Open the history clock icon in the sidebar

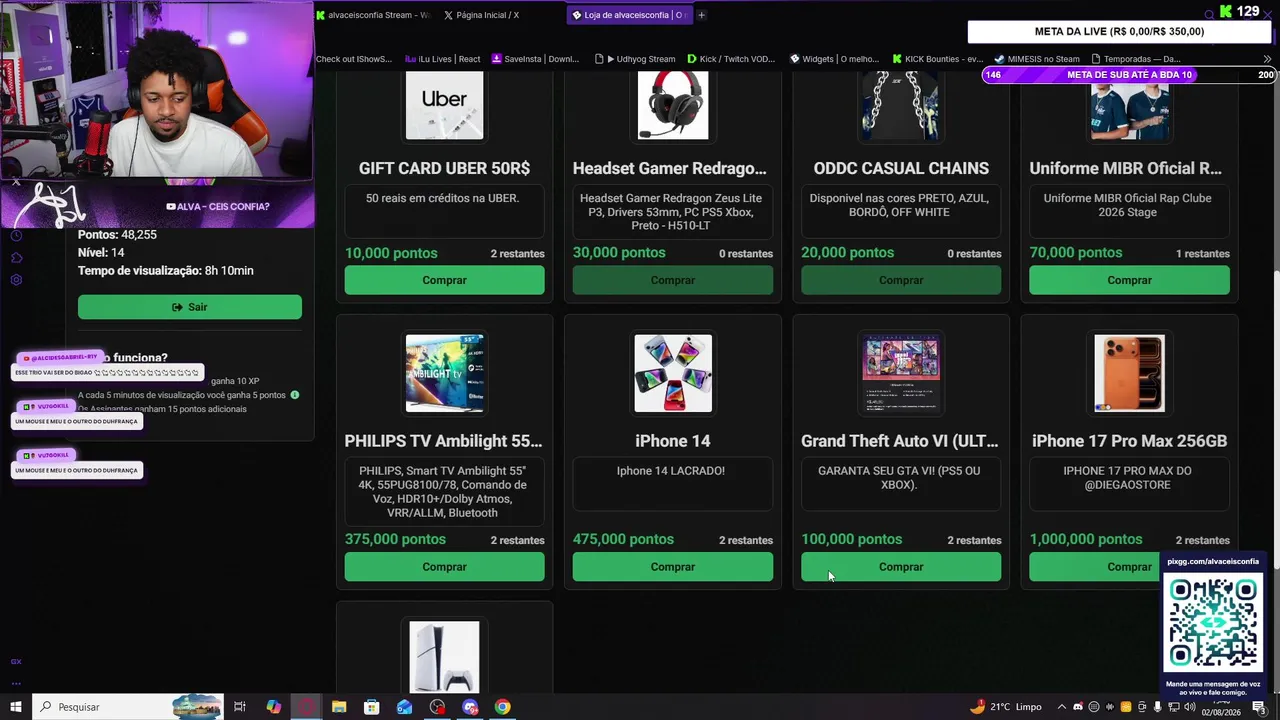(16, 236)
